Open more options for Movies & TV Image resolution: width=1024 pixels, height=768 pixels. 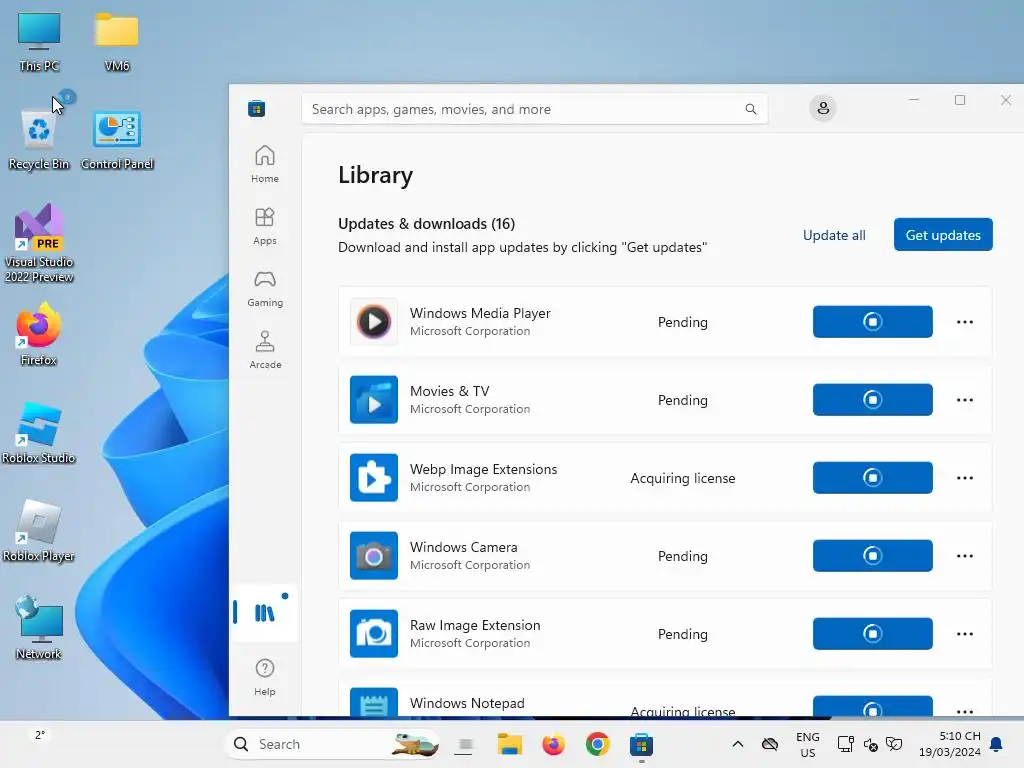(x=965, y=400)
